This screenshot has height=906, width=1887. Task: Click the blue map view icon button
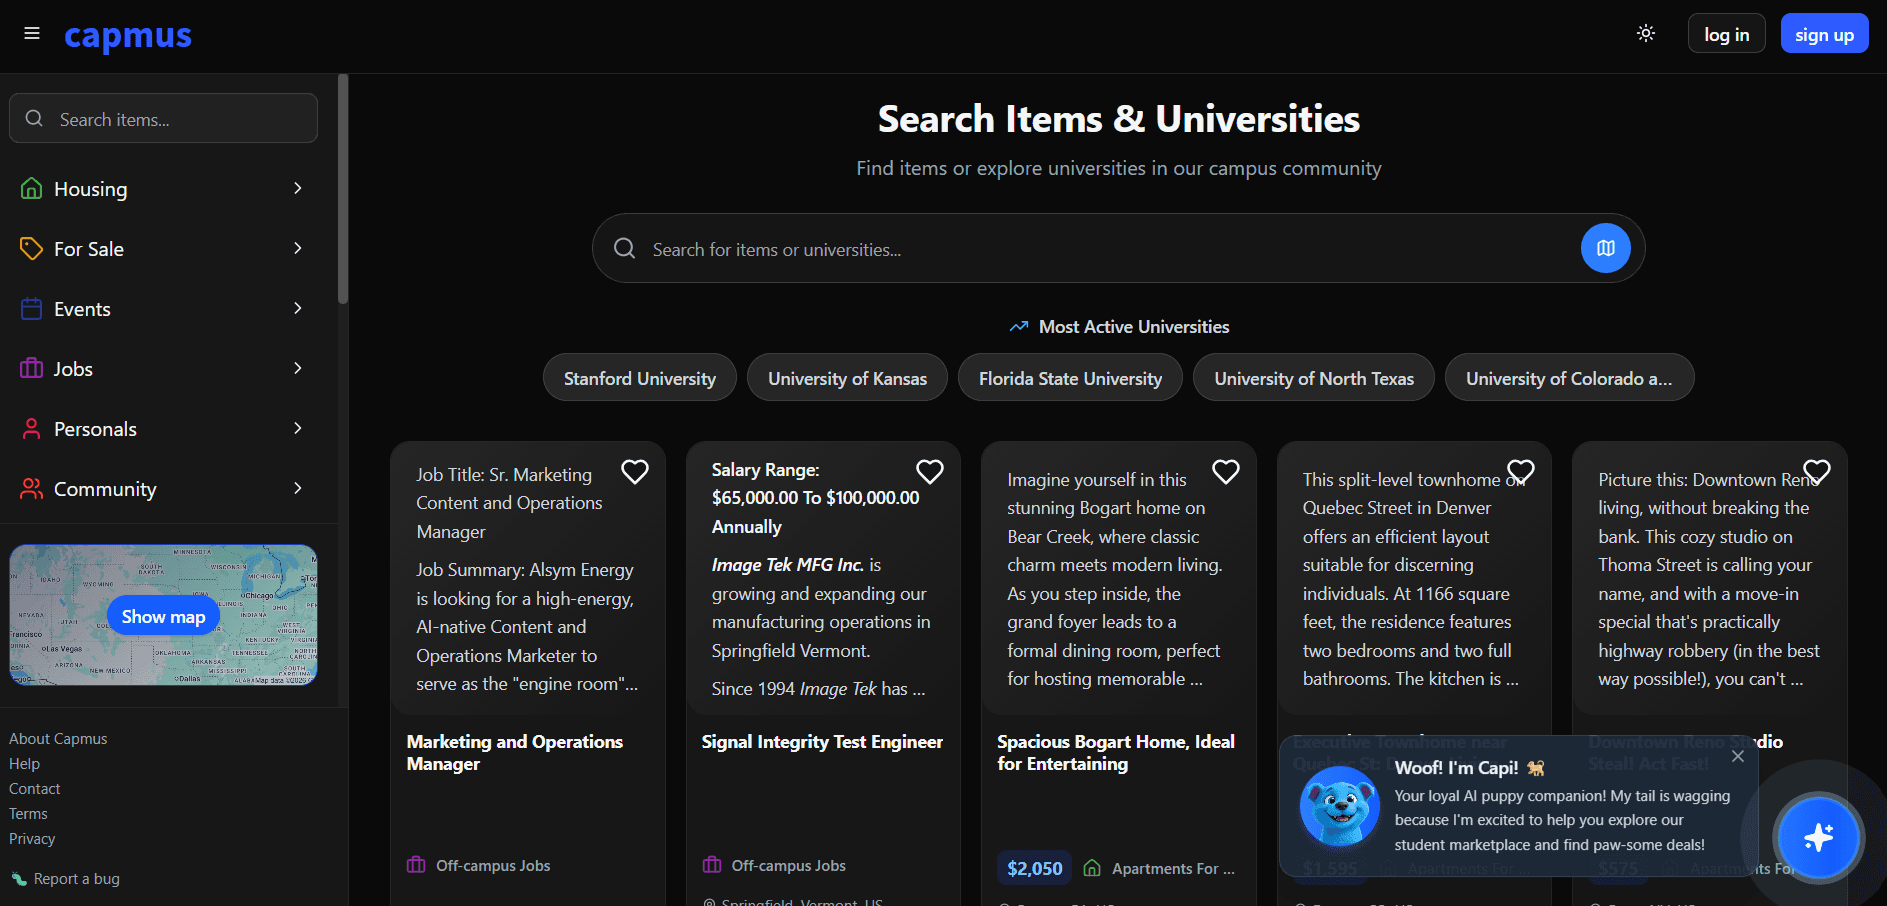click(1605, 248)
